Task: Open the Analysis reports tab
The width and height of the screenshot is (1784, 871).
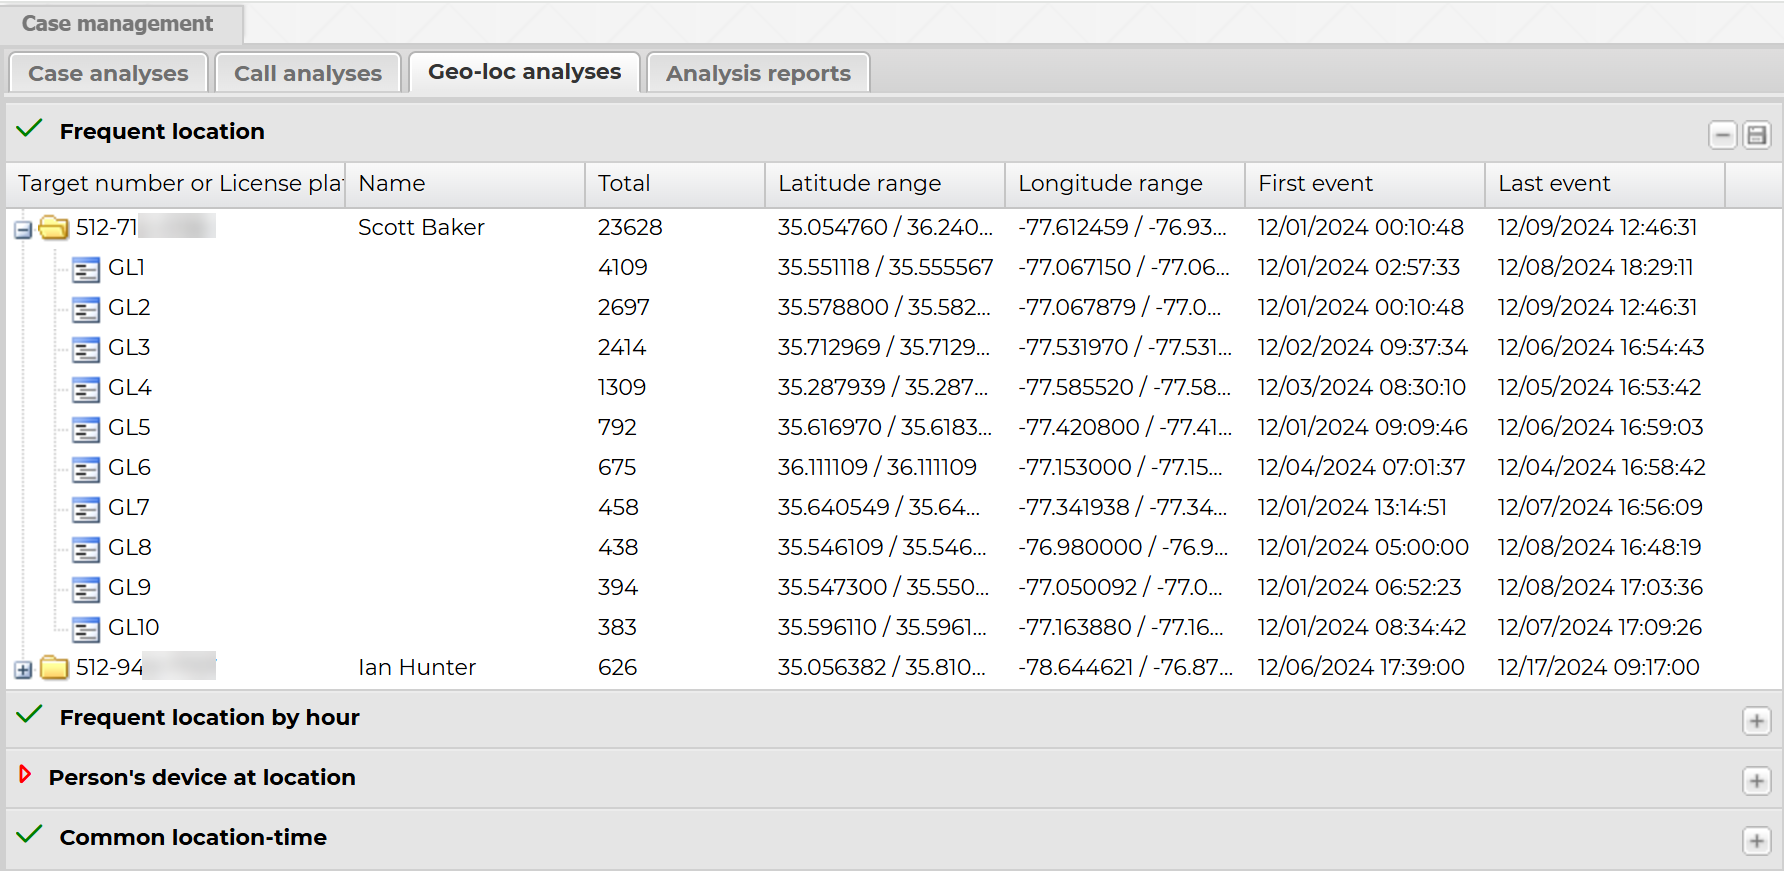Action: (758, 73)
